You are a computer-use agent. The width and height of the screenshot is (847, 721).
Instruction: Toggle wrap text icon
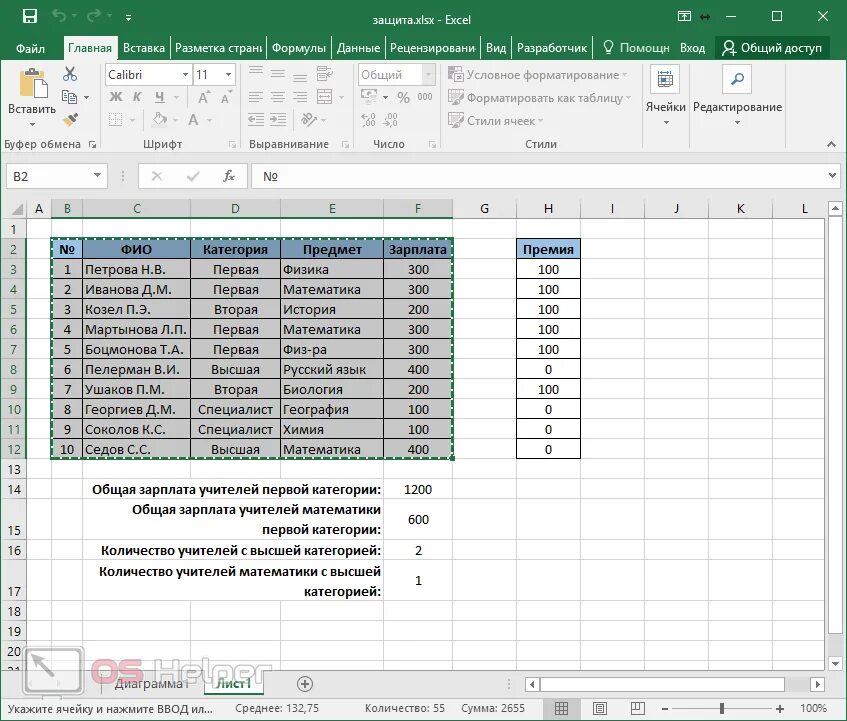[x=325, y=73]
